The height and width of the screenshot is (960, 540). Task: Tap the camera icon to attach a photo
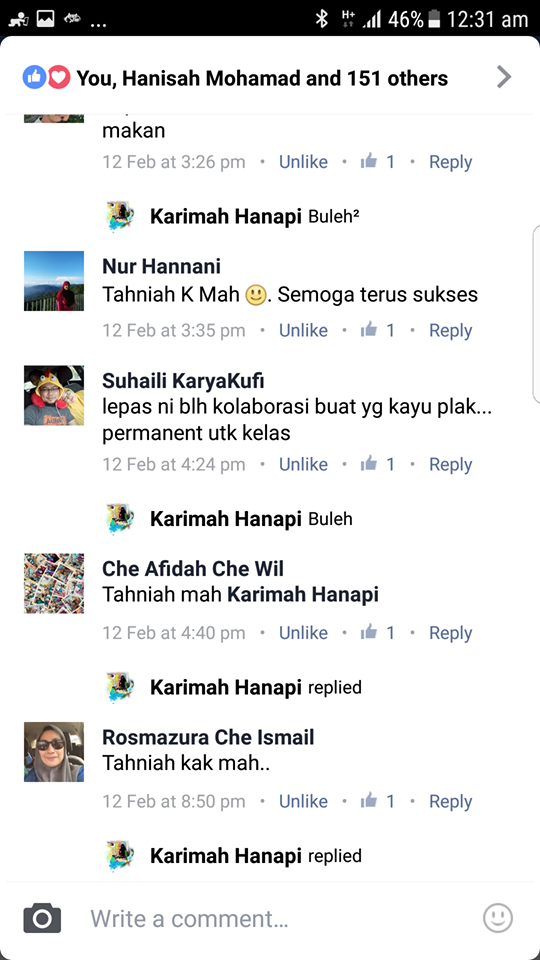[x=42, y=918]
